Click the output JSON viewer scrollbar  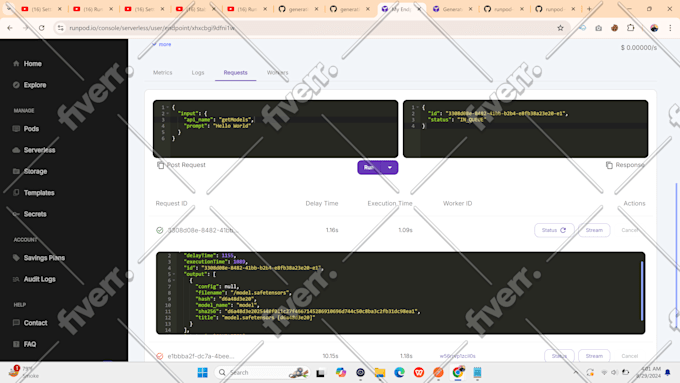(642, 291)
